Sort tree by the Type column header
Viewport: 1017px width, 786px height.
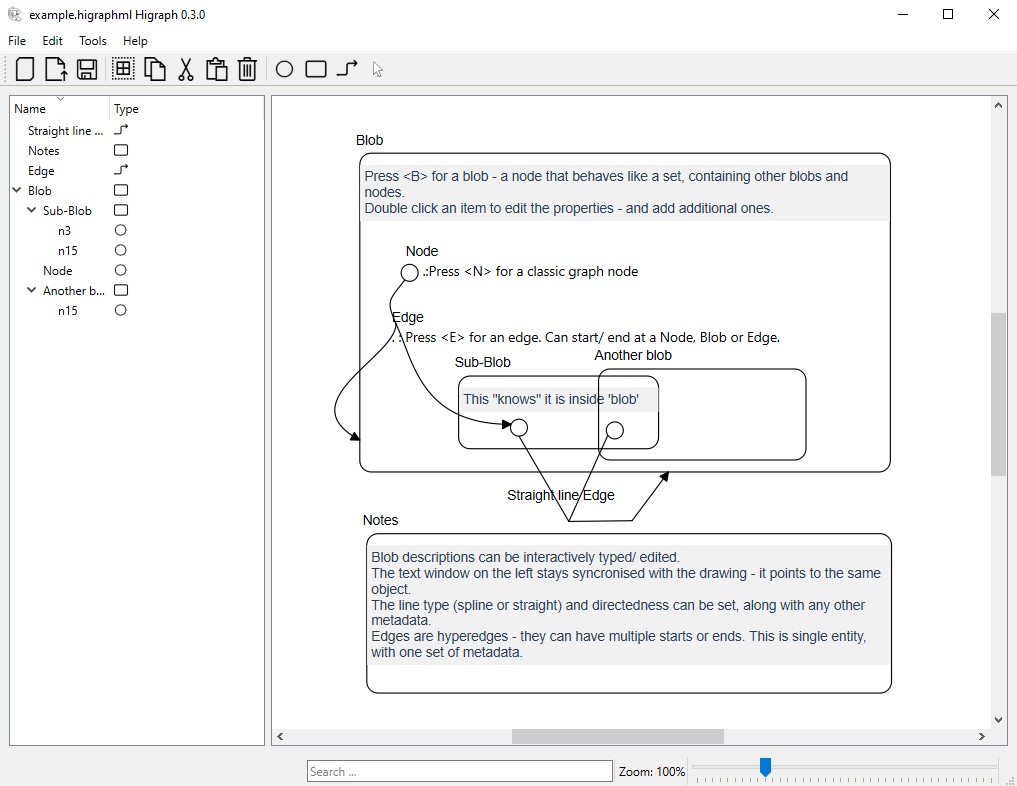pyautogui.click(x=126, y=108)
